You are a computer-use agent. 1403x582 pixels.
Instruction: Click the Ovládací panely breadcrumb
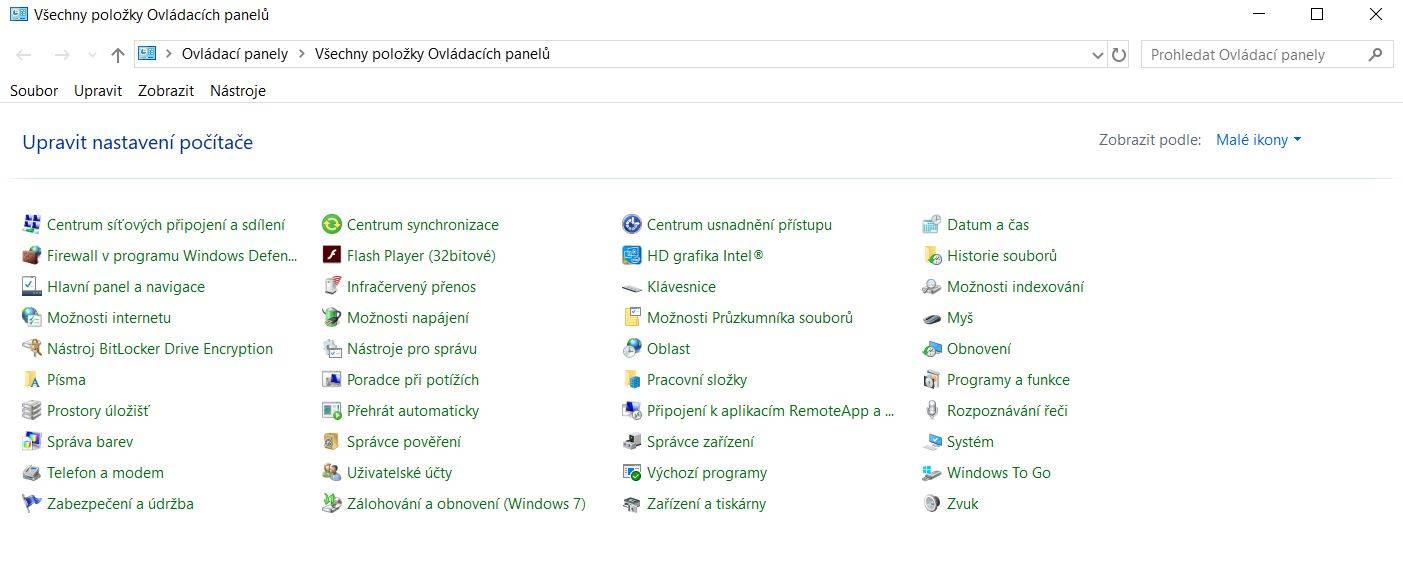point(235,54)
